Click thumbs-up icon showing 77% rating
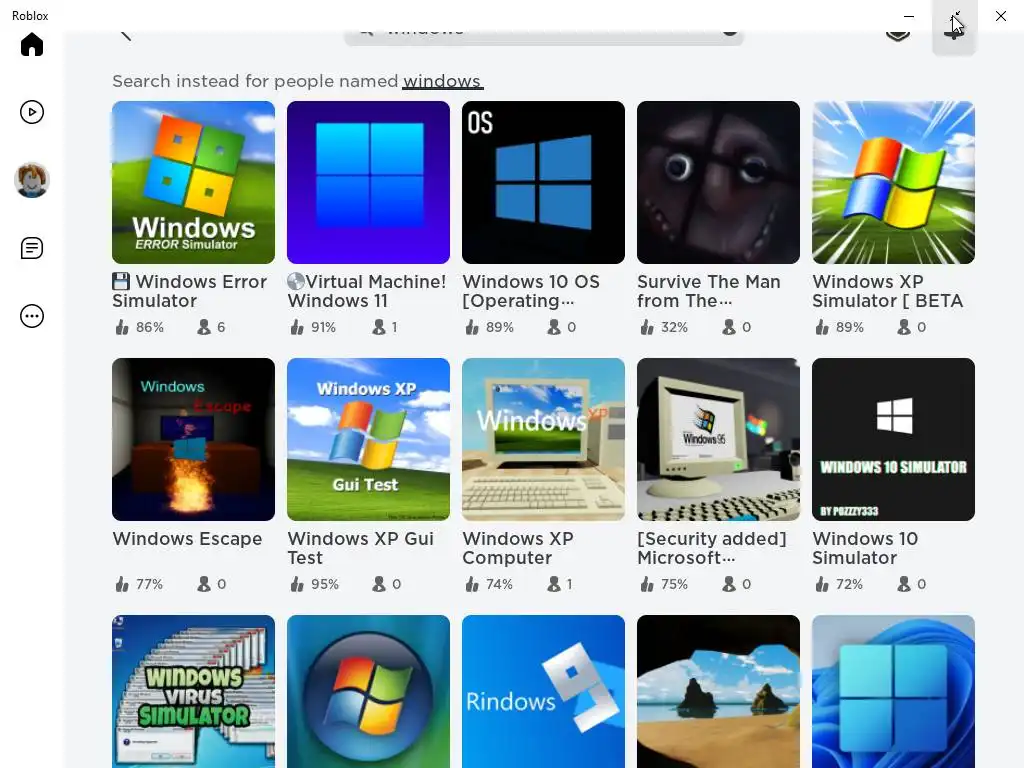This screenshot has width=1024, height=768. [x=122, y=584]
